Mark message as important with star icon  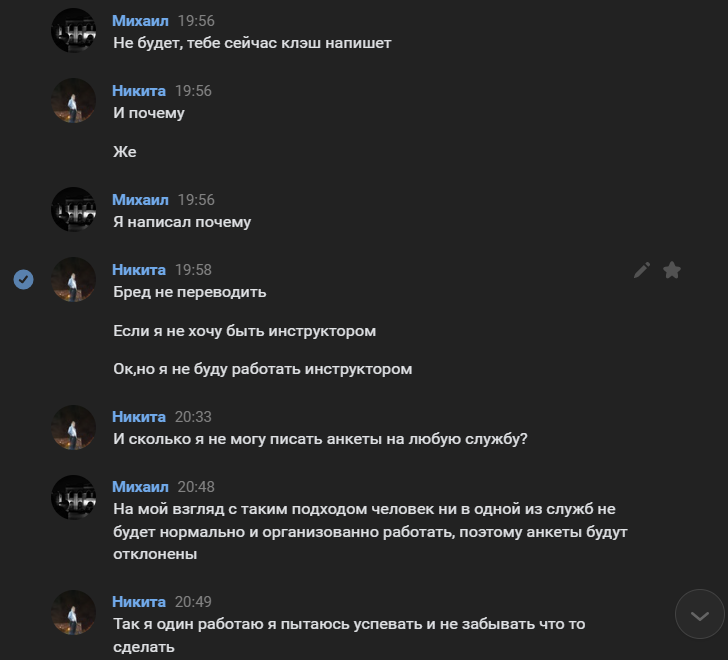pos(672,270)
